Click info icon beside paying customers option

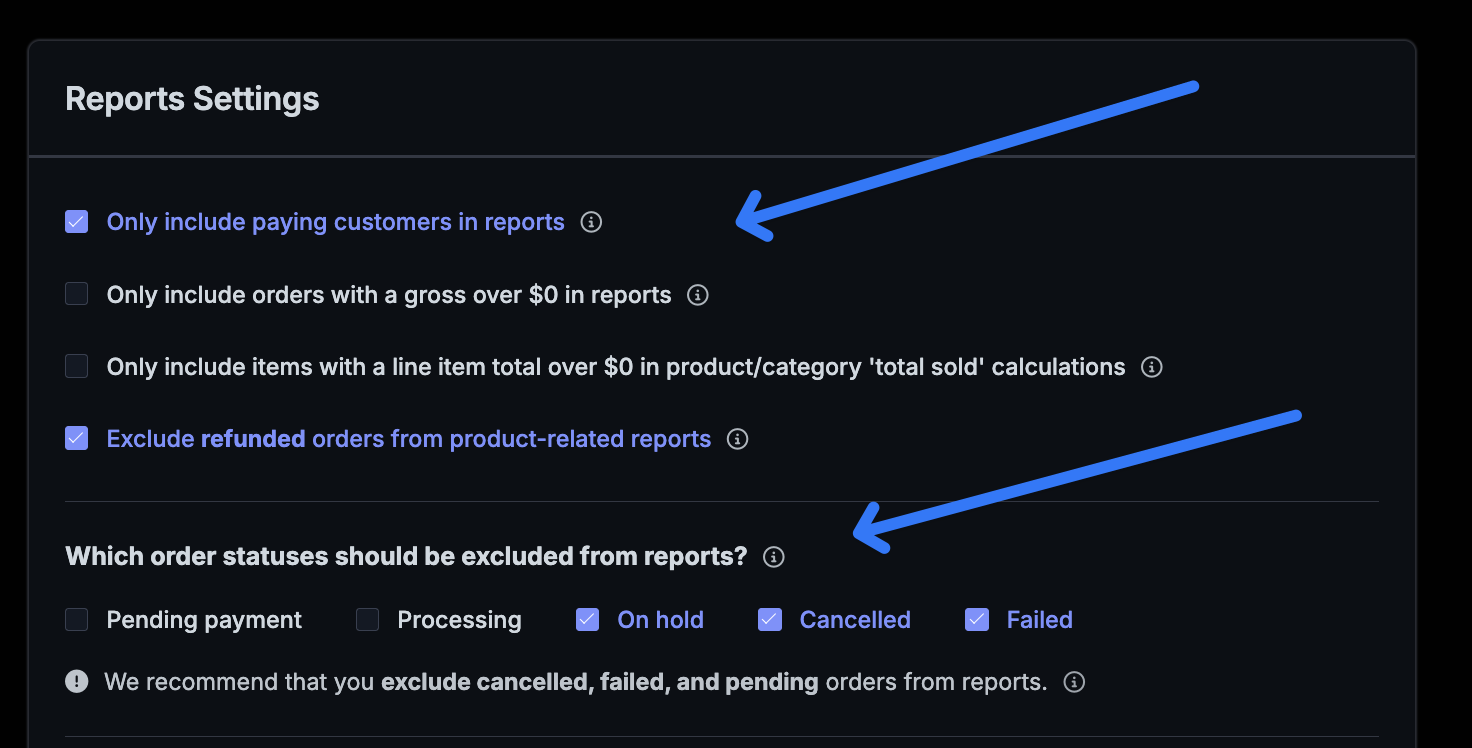pyautogui.click(x=591, y=222)
